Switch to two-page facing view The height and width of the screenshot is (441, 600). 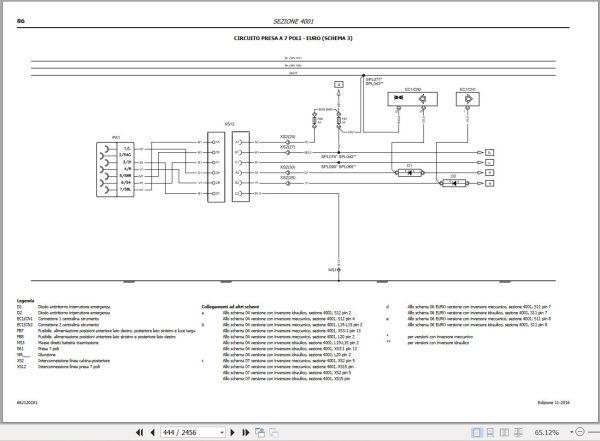click(x=504, y=433)
